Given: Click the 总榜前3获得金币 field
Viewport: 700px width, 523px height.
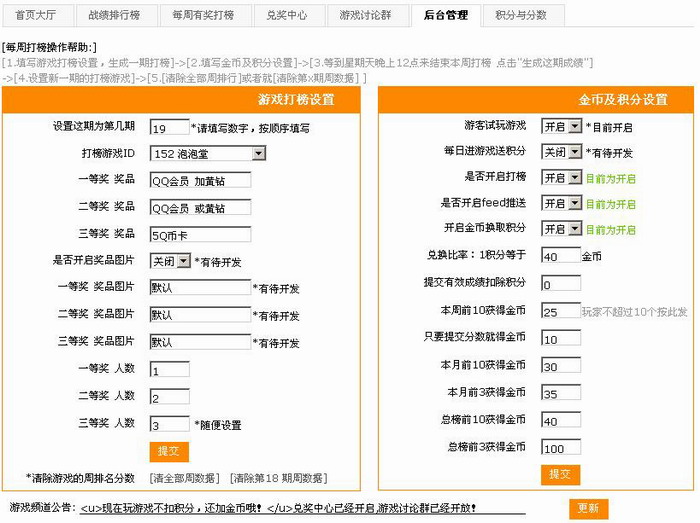Looking at the screenshot, I should (561, 447).
